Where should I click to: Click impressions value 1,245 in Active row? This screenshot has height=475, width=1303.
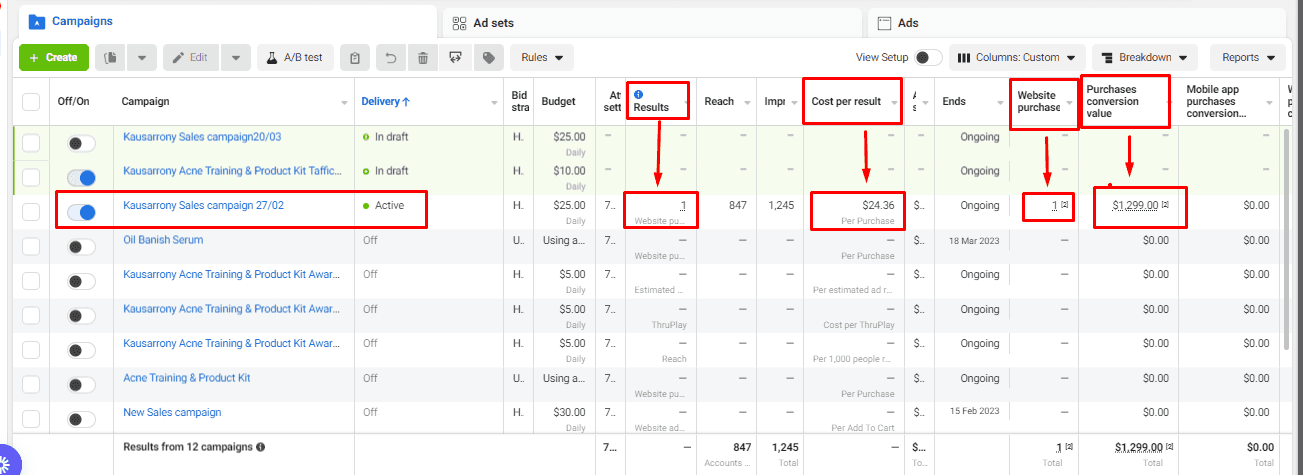coord(781,205)
